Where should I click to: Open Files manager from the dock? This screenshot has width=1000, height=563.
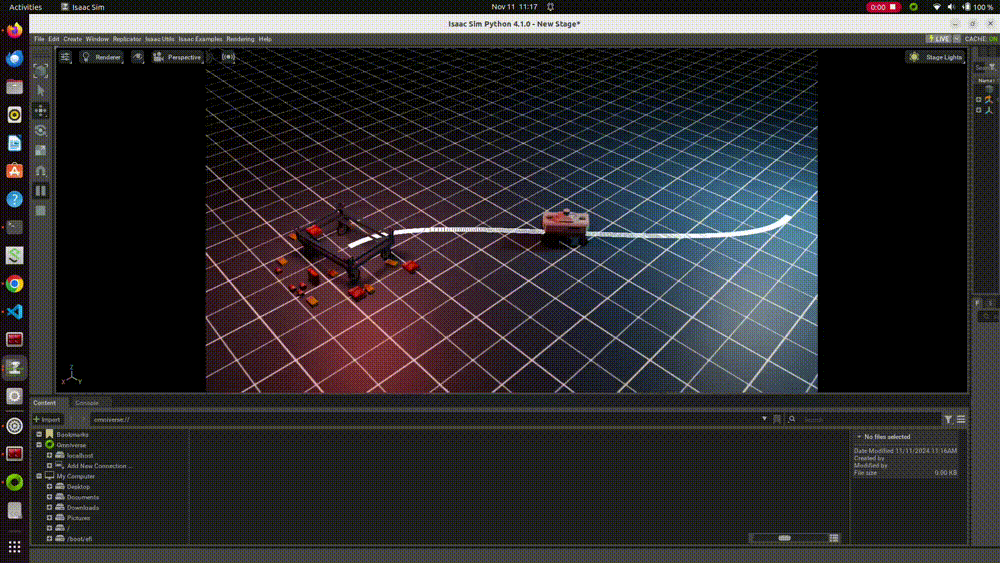(15, 86)
